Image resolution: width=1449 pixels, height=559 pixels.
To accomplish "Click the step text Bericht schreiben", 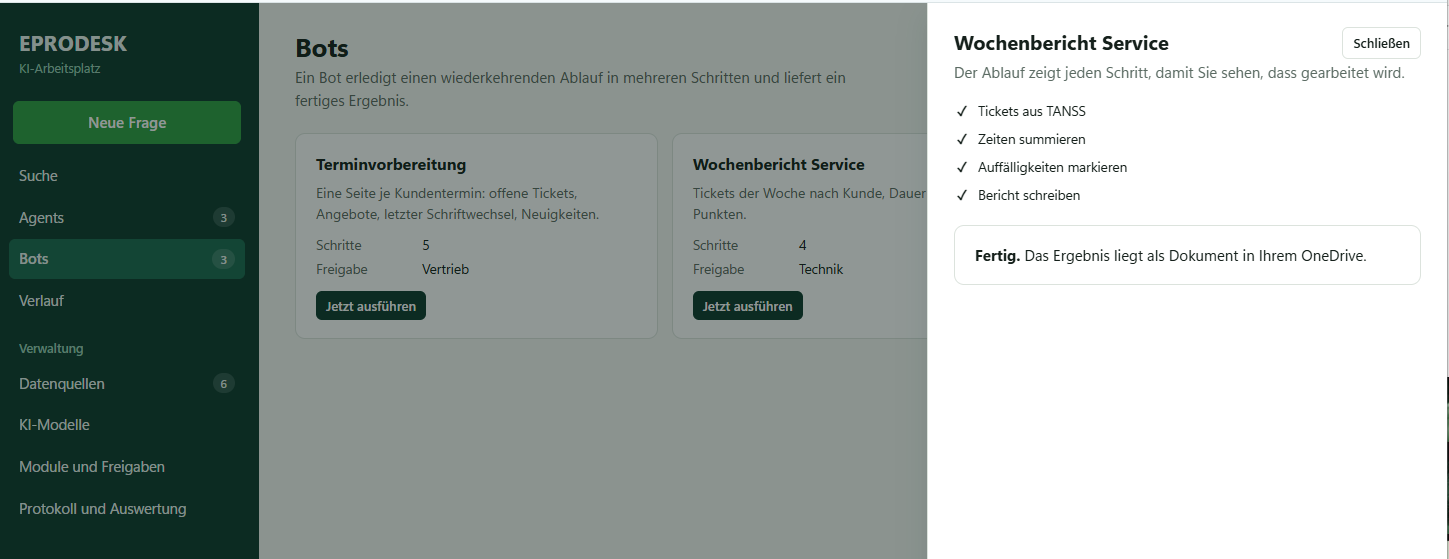I will click(1029, 195).
